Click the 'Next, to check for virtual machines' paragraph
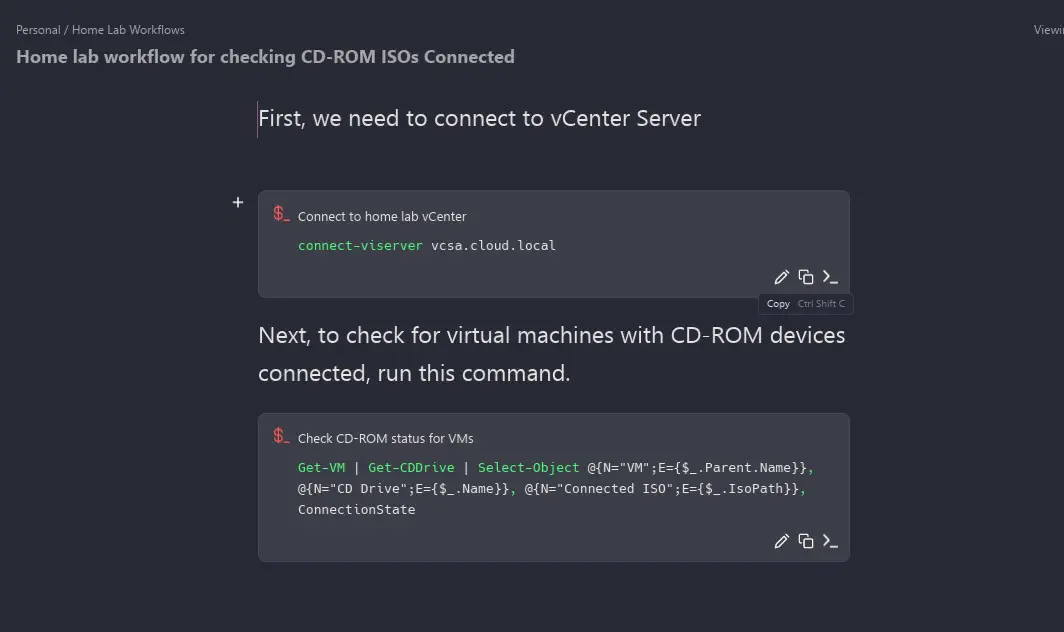 coord(551,354)
